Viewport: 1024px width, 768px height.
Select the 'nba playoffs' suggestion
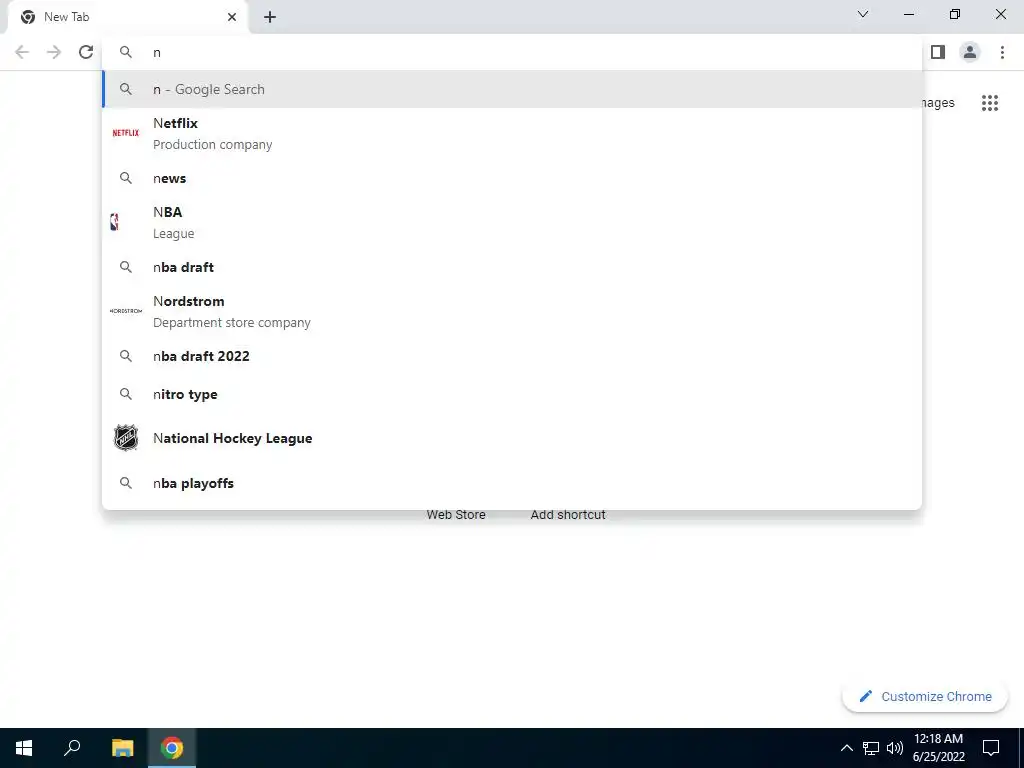coord(512,483)
